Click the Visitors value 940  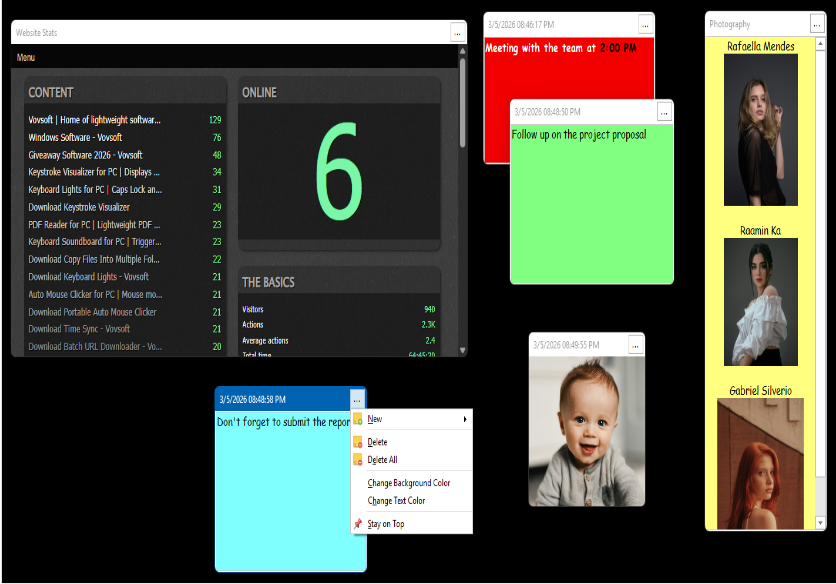[x=430, y=309]
